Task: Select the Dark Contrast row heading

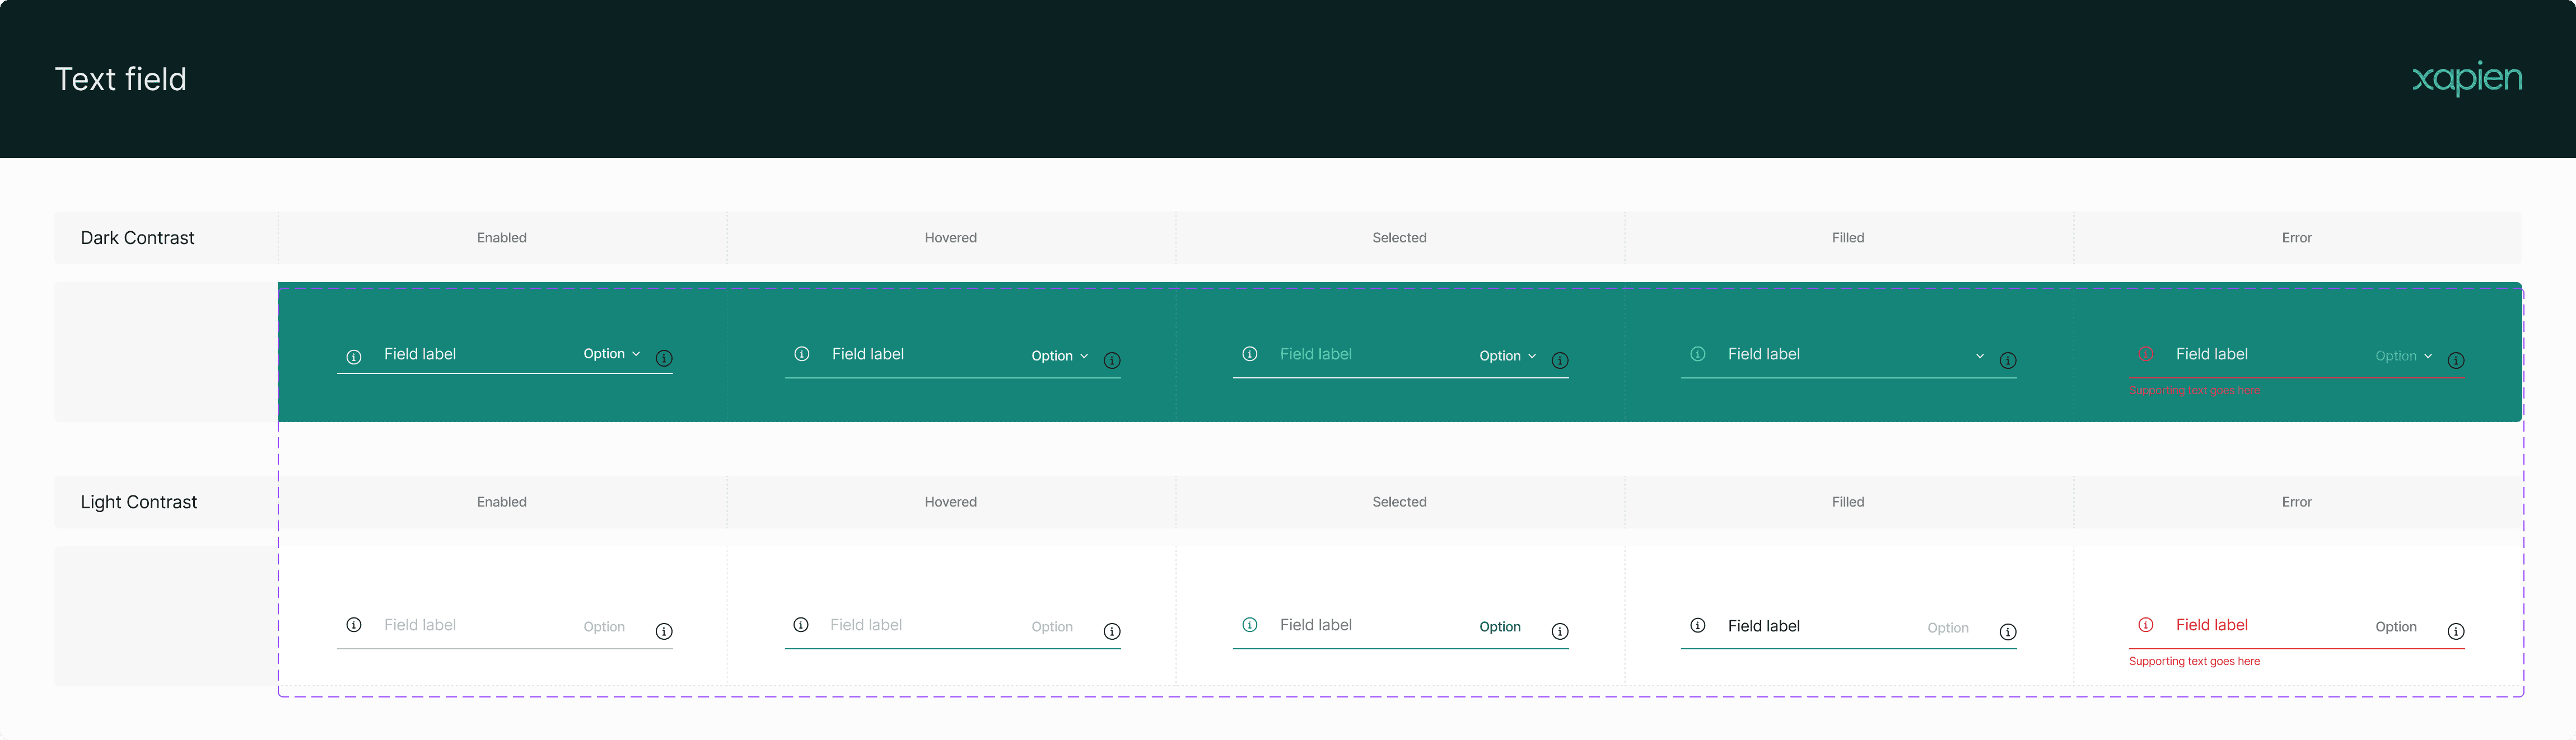Action: (138, 238)
